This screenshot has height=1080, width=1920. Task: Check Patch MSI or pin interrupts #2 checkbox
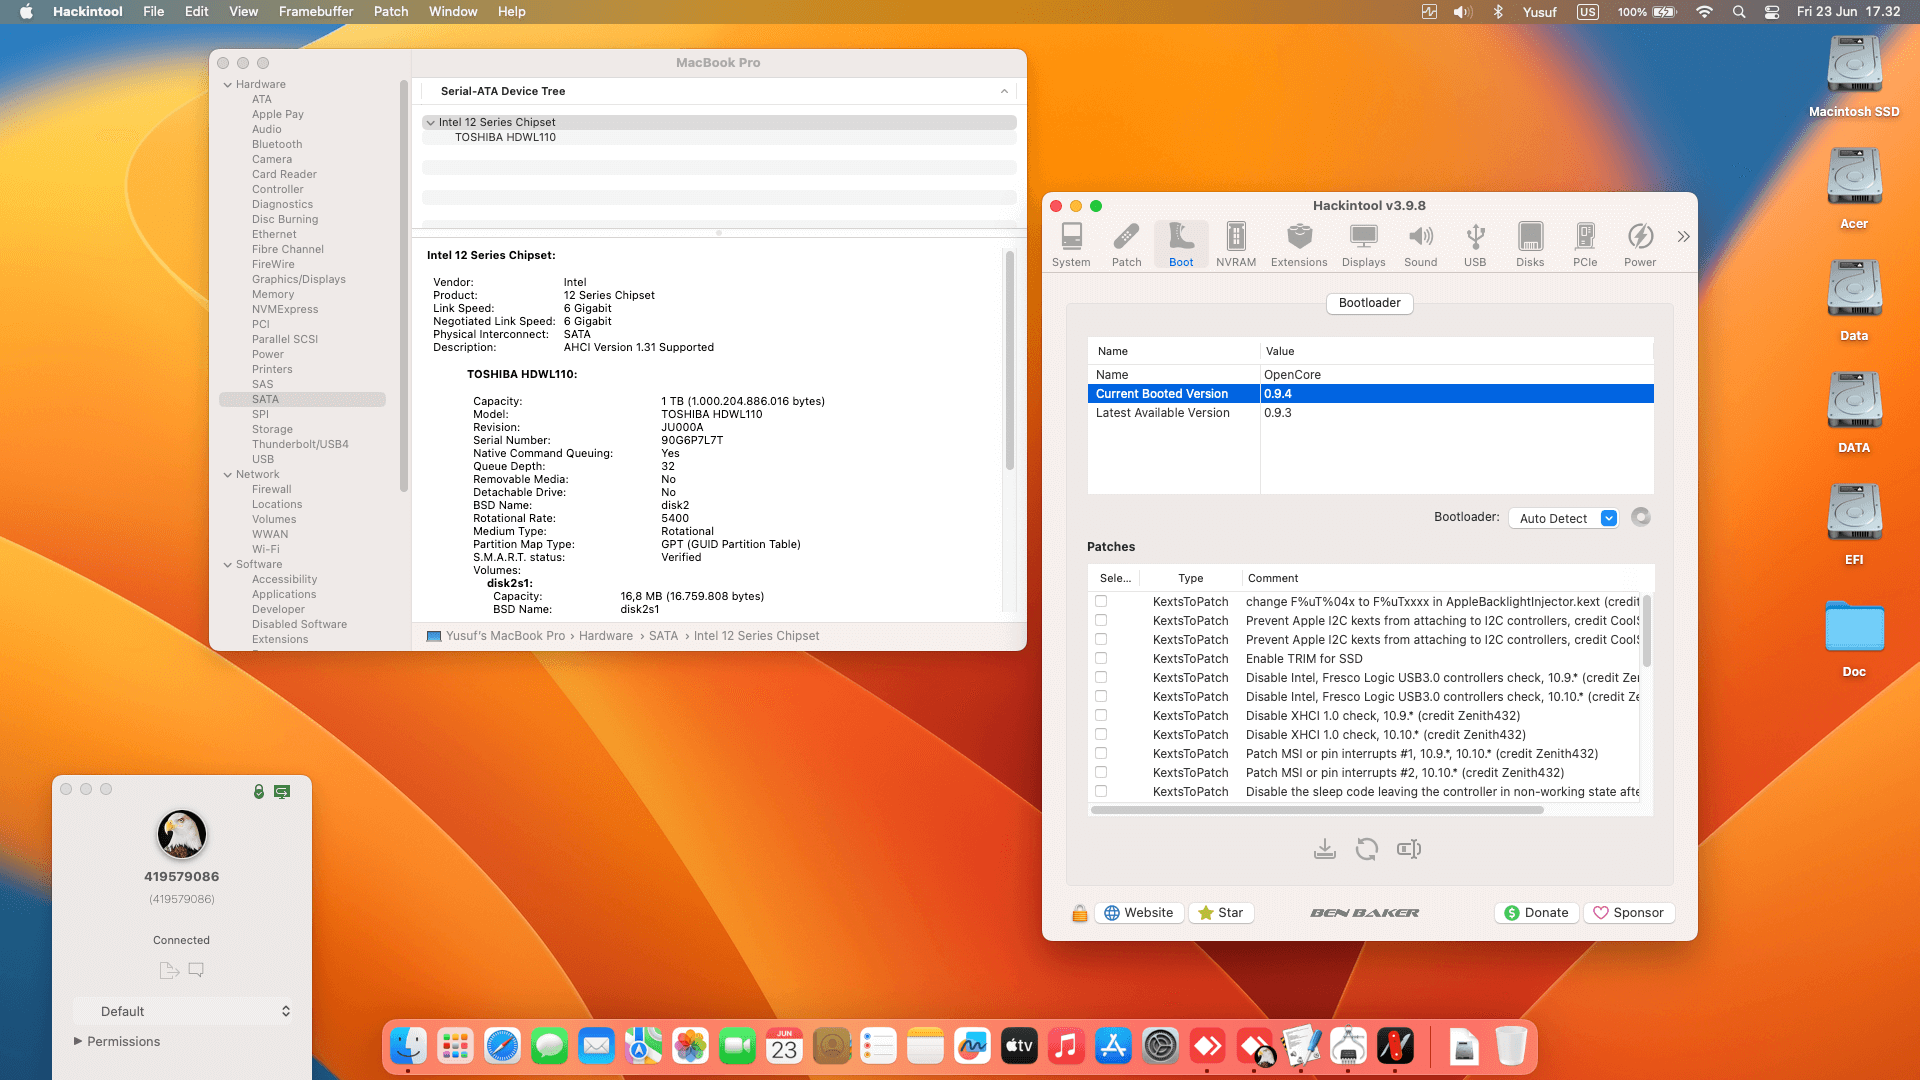pyautogui.click(x=1101, y=772)
